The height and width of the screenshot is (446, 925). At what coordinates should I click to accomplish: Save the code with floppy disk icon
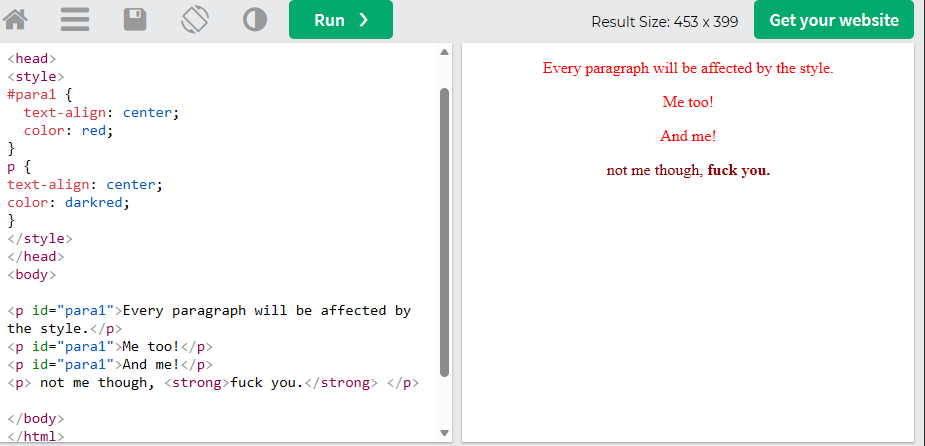point(135,19)
